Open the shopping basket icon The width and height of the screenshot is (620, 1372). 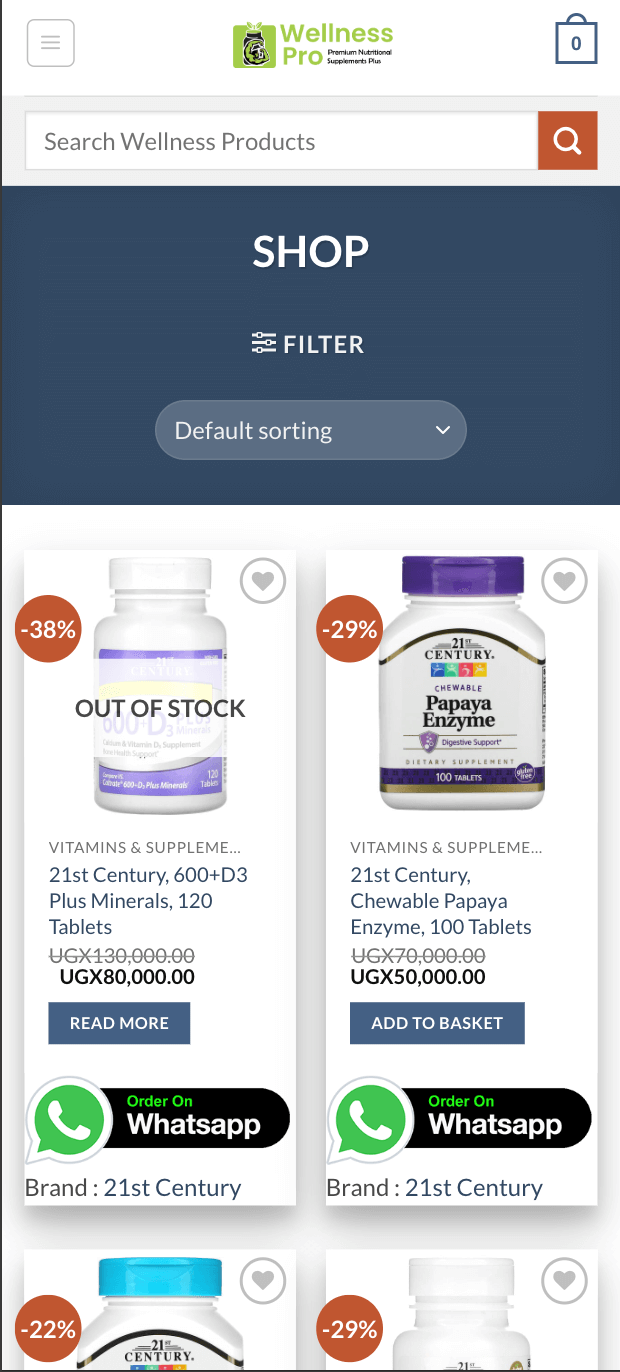pyautogui.click(x=576, y=42)
